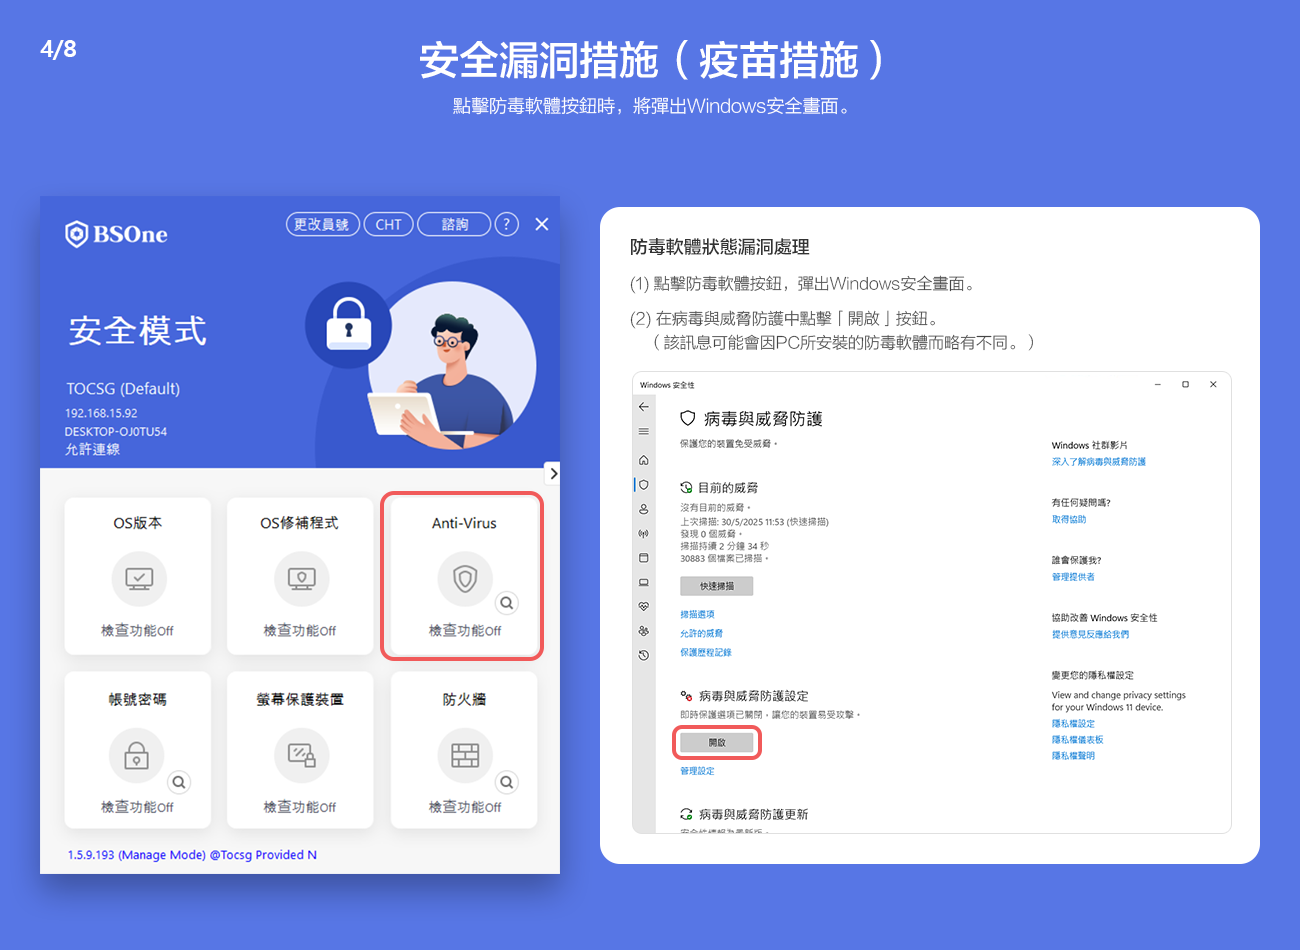This screenshot has height=950, width=1300.
Task: Open the 帳號密碼 lock icon
Action: (137, 755)
